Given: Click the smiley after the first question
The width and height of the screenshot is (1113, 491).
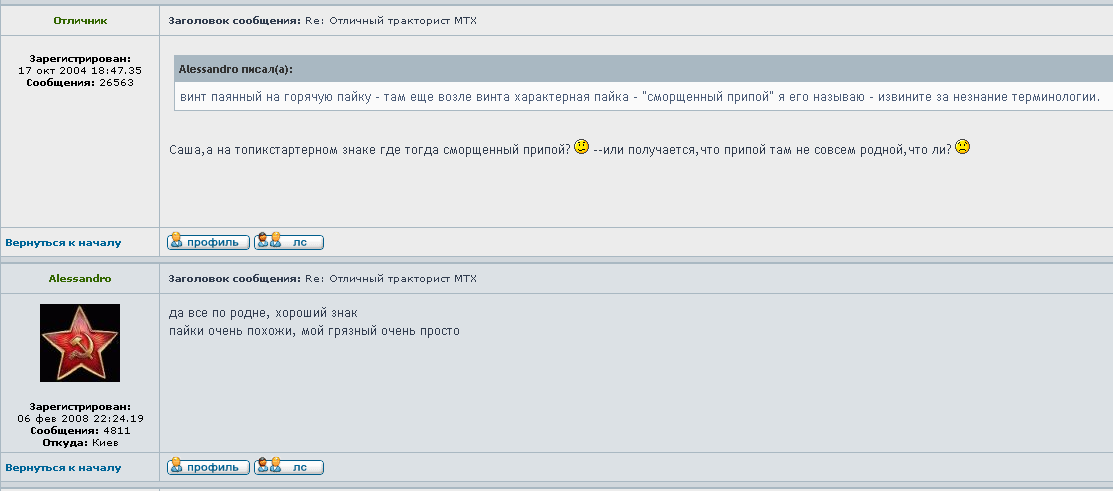Looking at the screenshot, I should 581,147.
